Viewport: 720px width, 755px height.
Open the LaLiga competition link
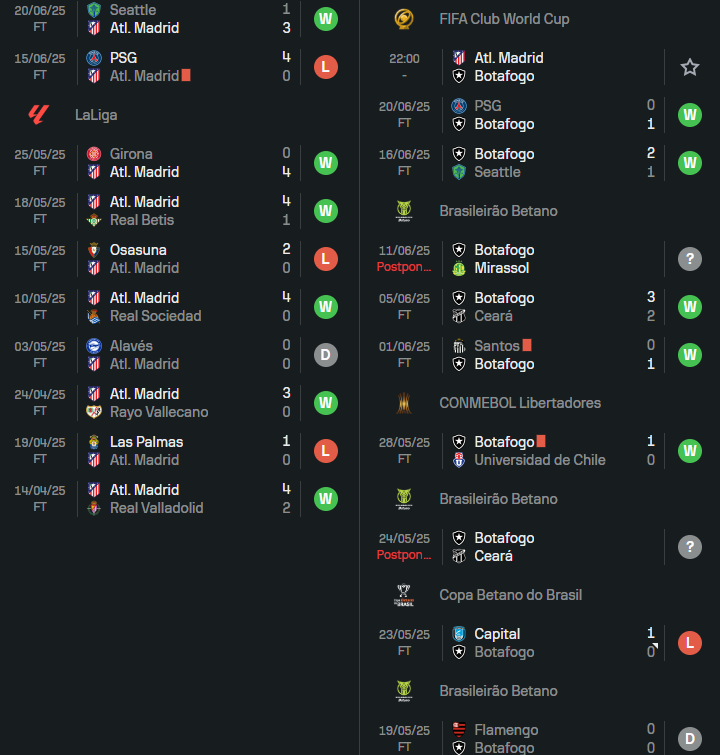click(x=96, y=115)
